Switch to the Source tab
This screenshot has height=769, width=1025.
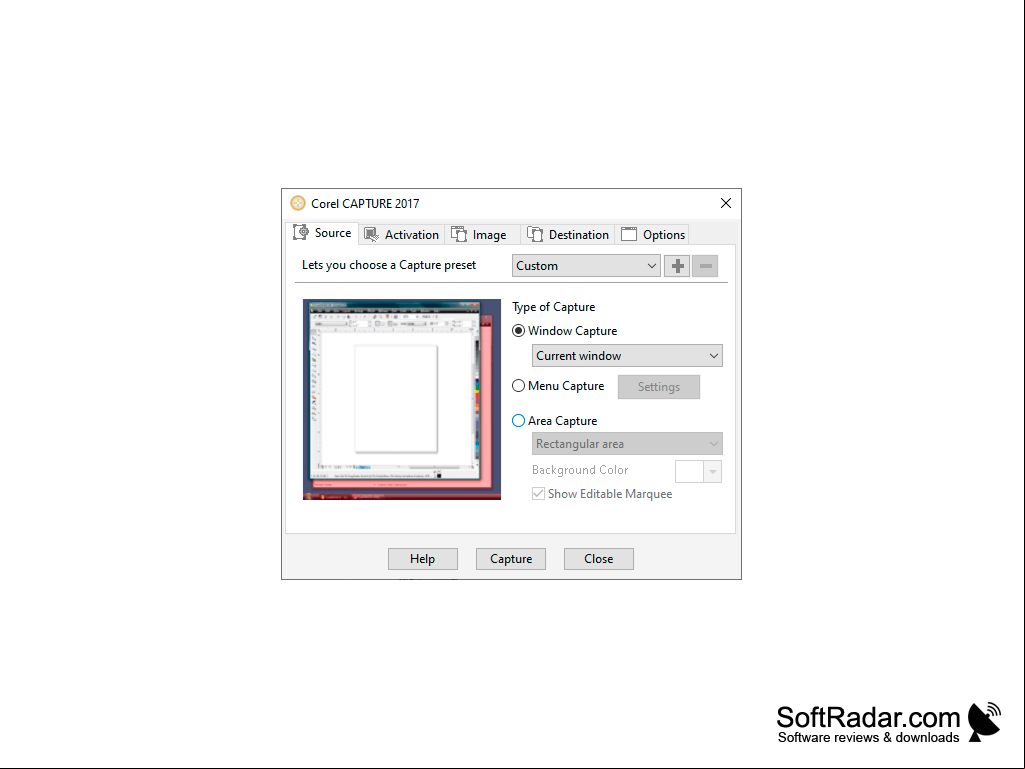pos(322,233)
